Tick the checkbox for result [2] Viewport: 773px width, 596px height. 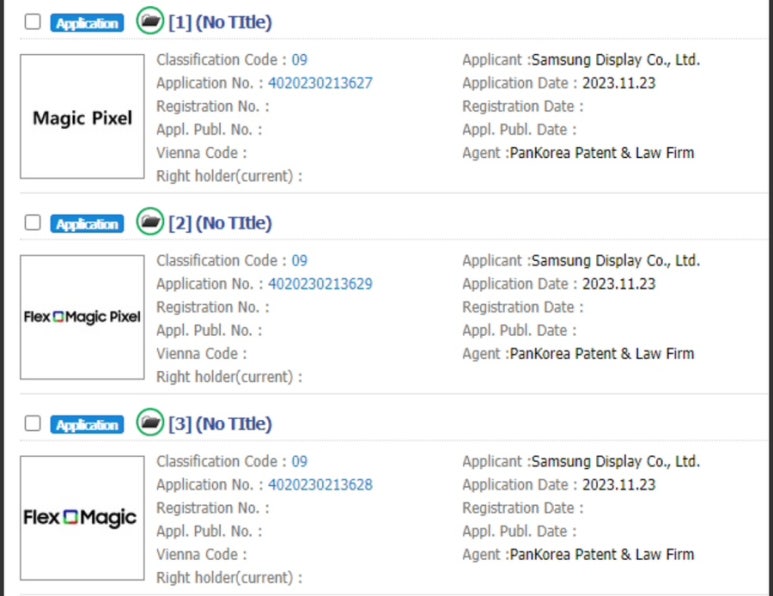tap(33, 222)
